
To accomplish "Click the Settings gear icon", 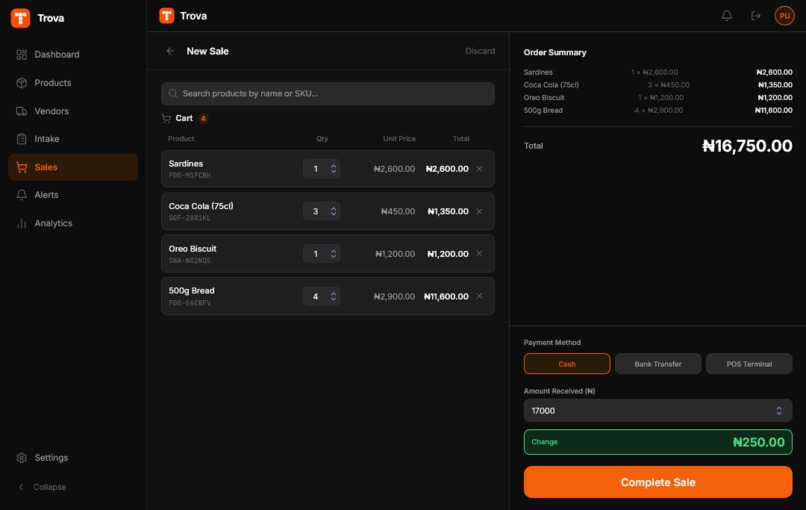I will 22,458.
